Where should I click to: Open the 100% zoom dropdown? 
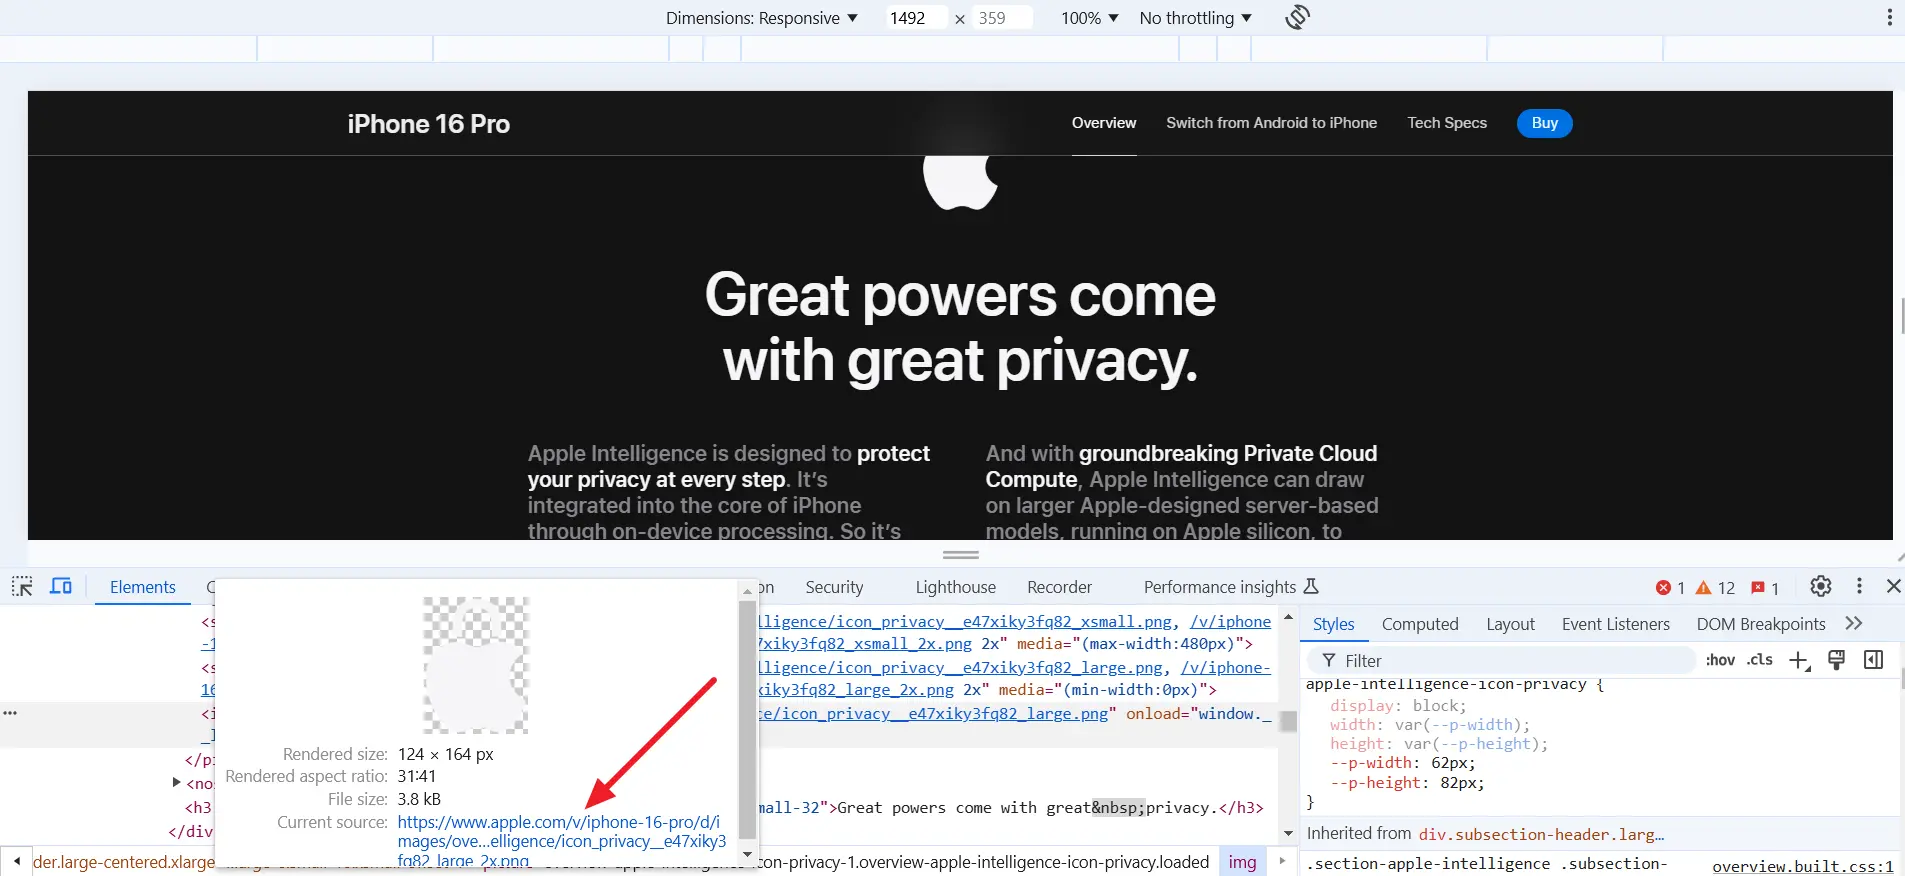pyautogui.click(x=1089, y=18)
